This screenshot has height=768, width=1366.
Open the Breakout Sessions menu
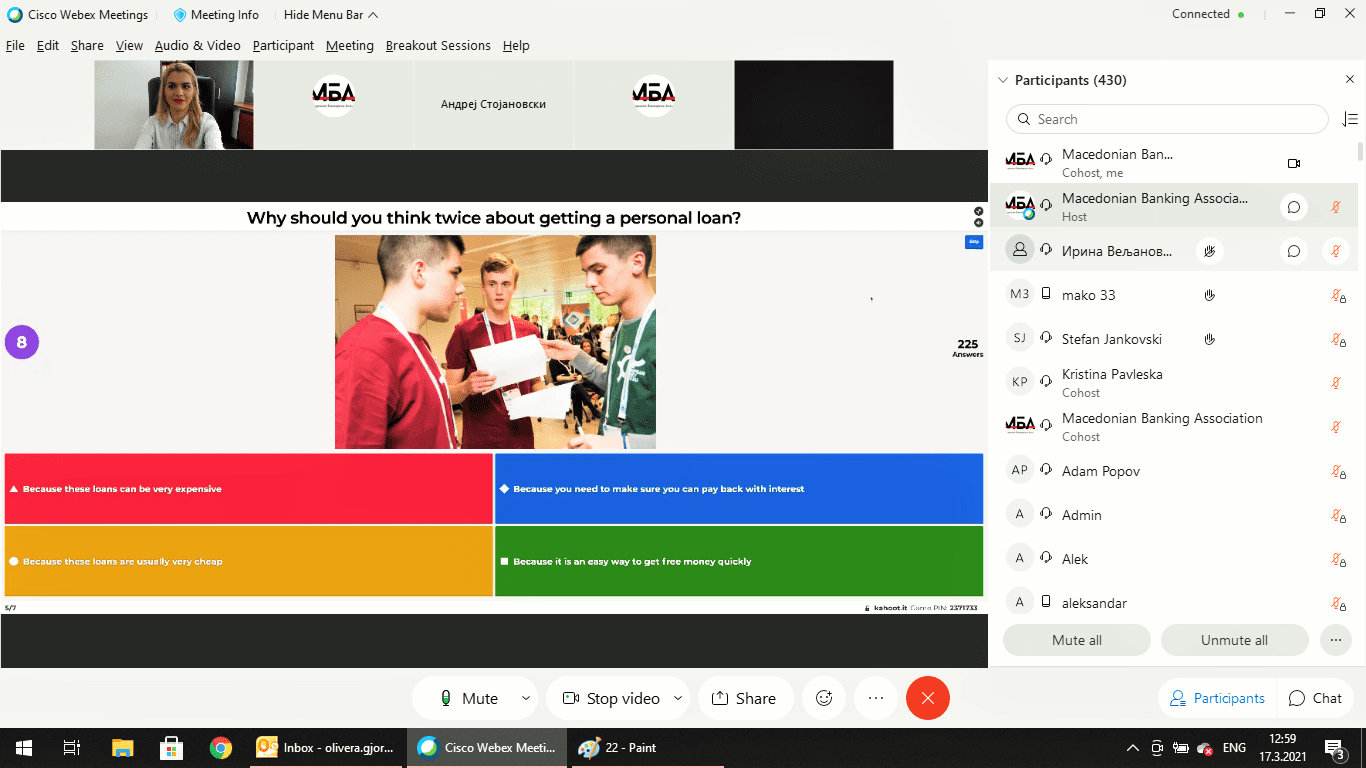tap(438, 46)
